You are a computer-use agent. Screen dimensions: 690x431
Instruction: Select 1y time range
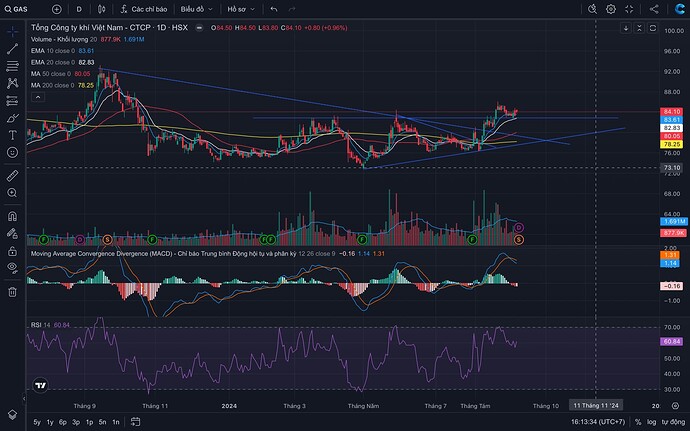pos(50,422)
